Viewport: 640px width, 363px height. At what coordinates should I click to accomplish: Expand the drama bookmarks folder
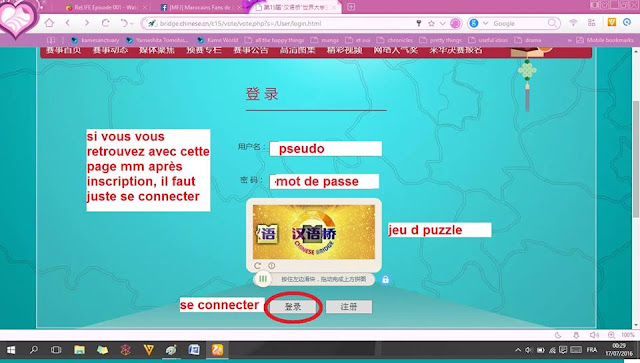[x=528, y=40]
